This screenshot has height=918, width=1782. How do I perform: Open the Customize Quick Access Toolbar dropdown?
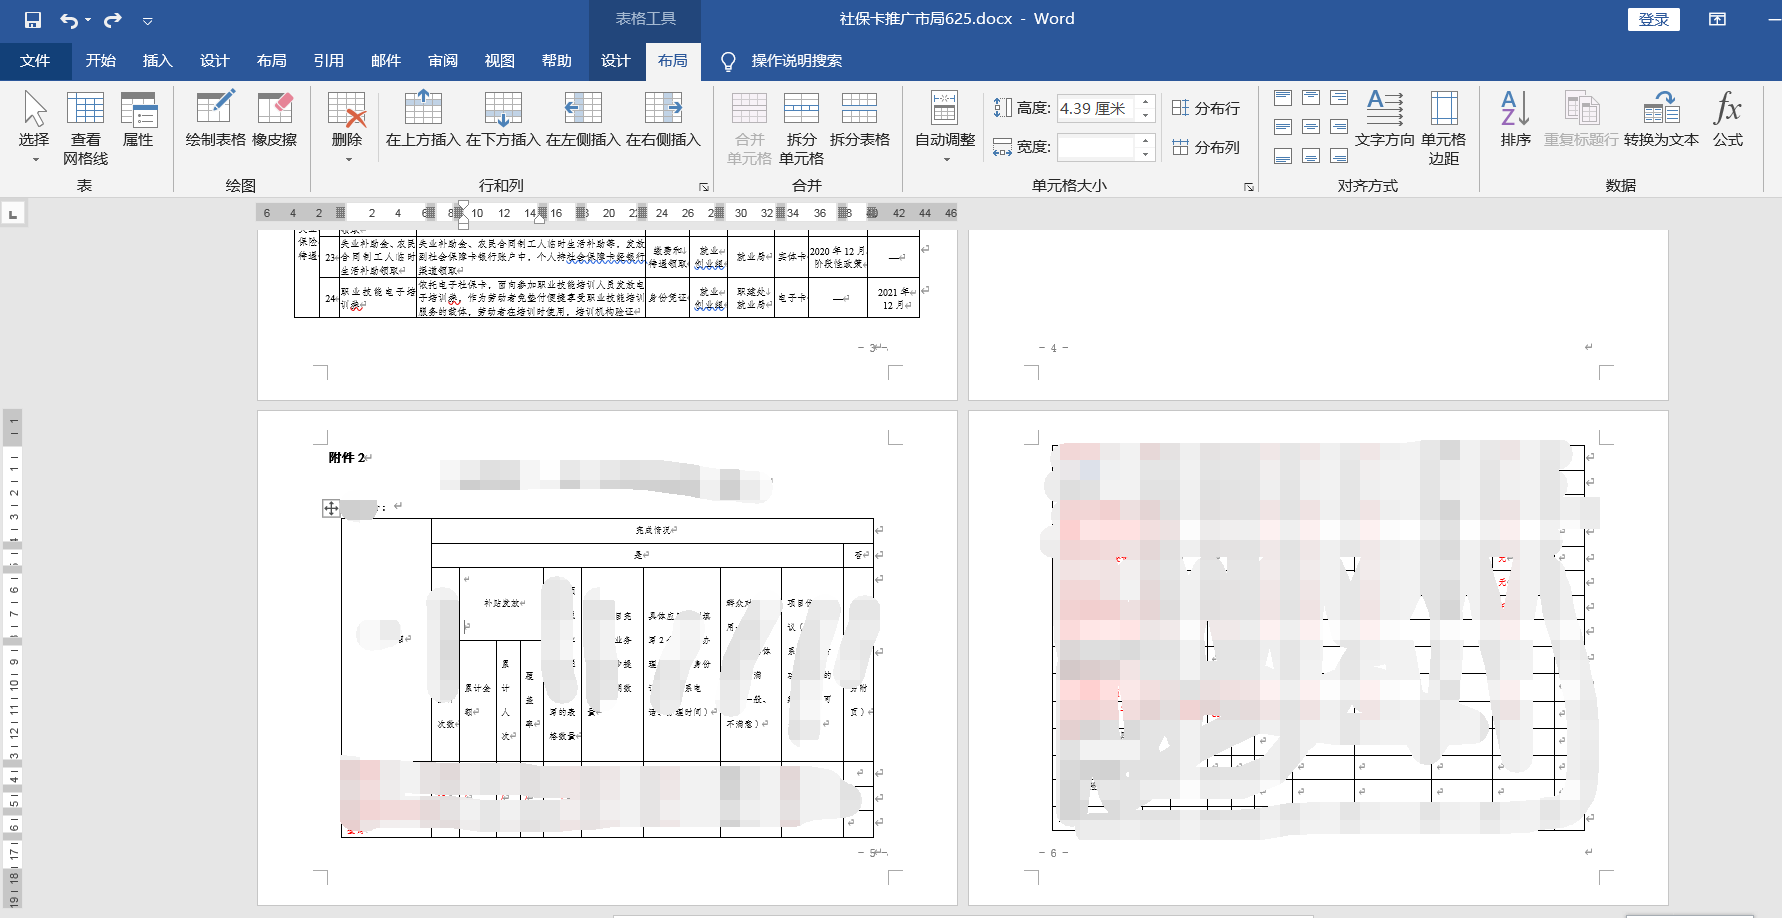147,20
